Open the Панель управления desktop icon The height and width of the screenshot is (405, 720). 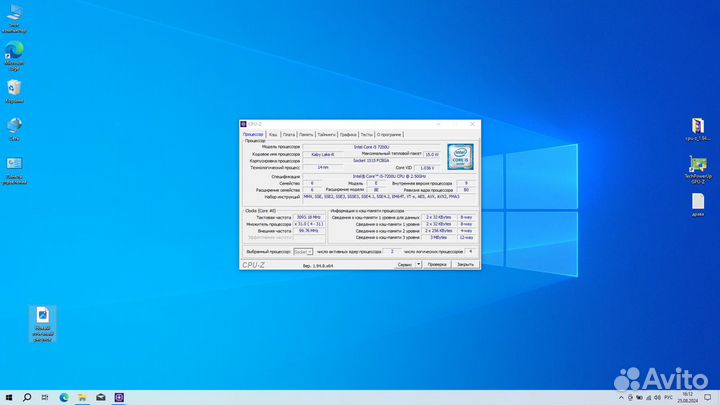(x=14, y=171)
